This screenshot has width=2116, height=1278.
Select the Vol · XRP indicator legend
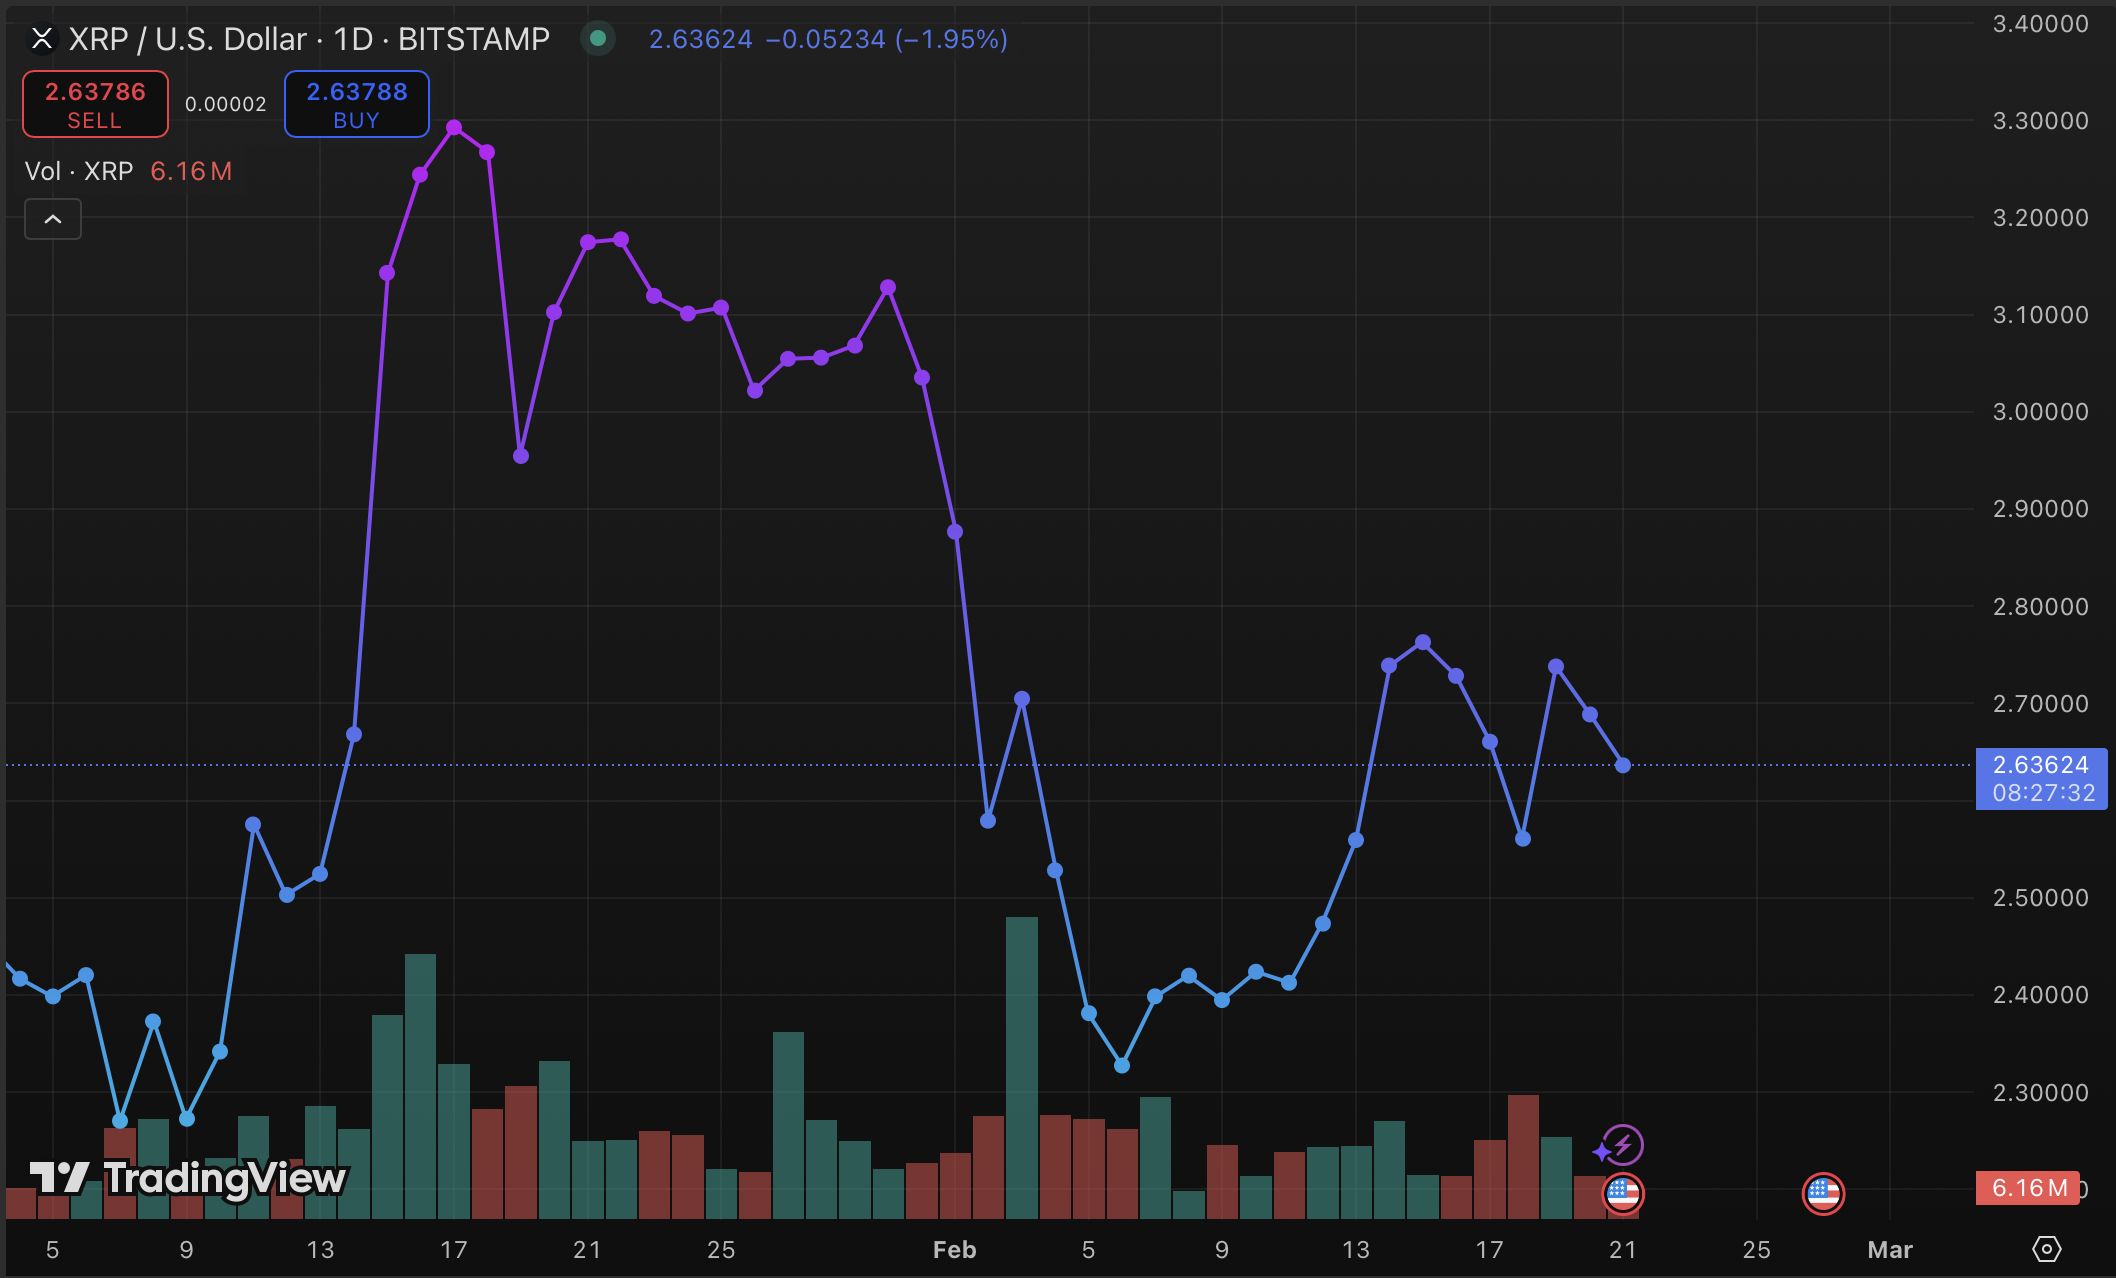pos(79,171)
